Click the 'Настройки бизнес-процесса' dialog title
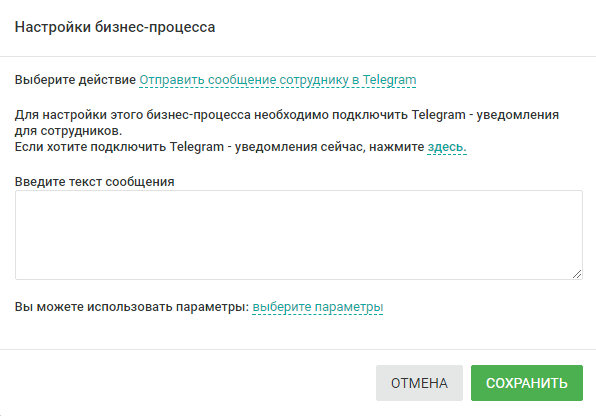596x416 pixels. click(115, 27)
